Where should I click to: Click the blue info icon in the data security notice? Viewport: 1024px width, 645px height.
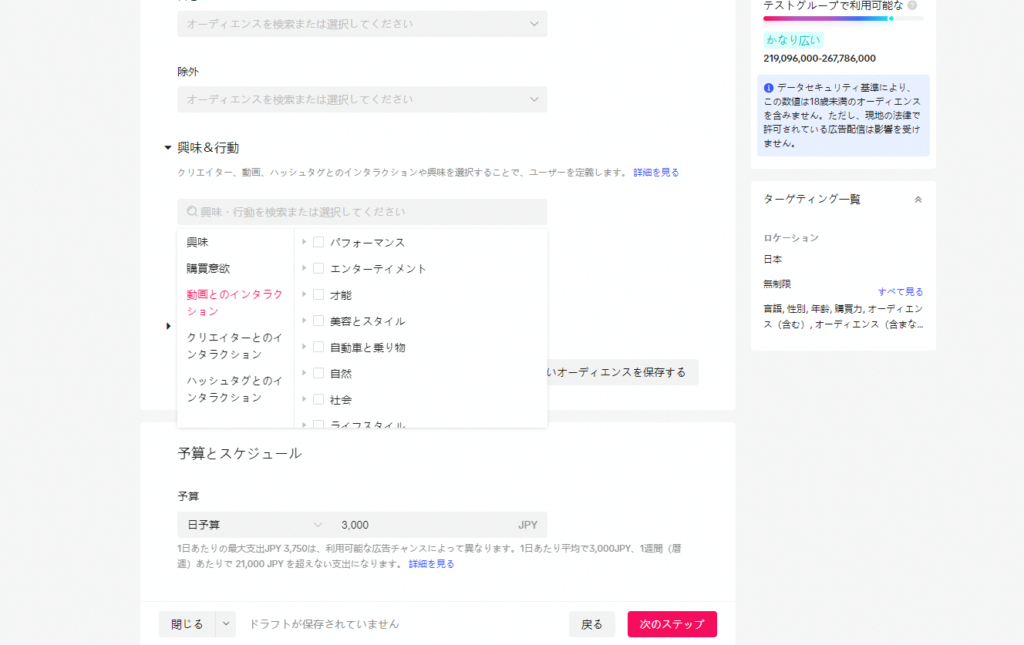(769, 88)
